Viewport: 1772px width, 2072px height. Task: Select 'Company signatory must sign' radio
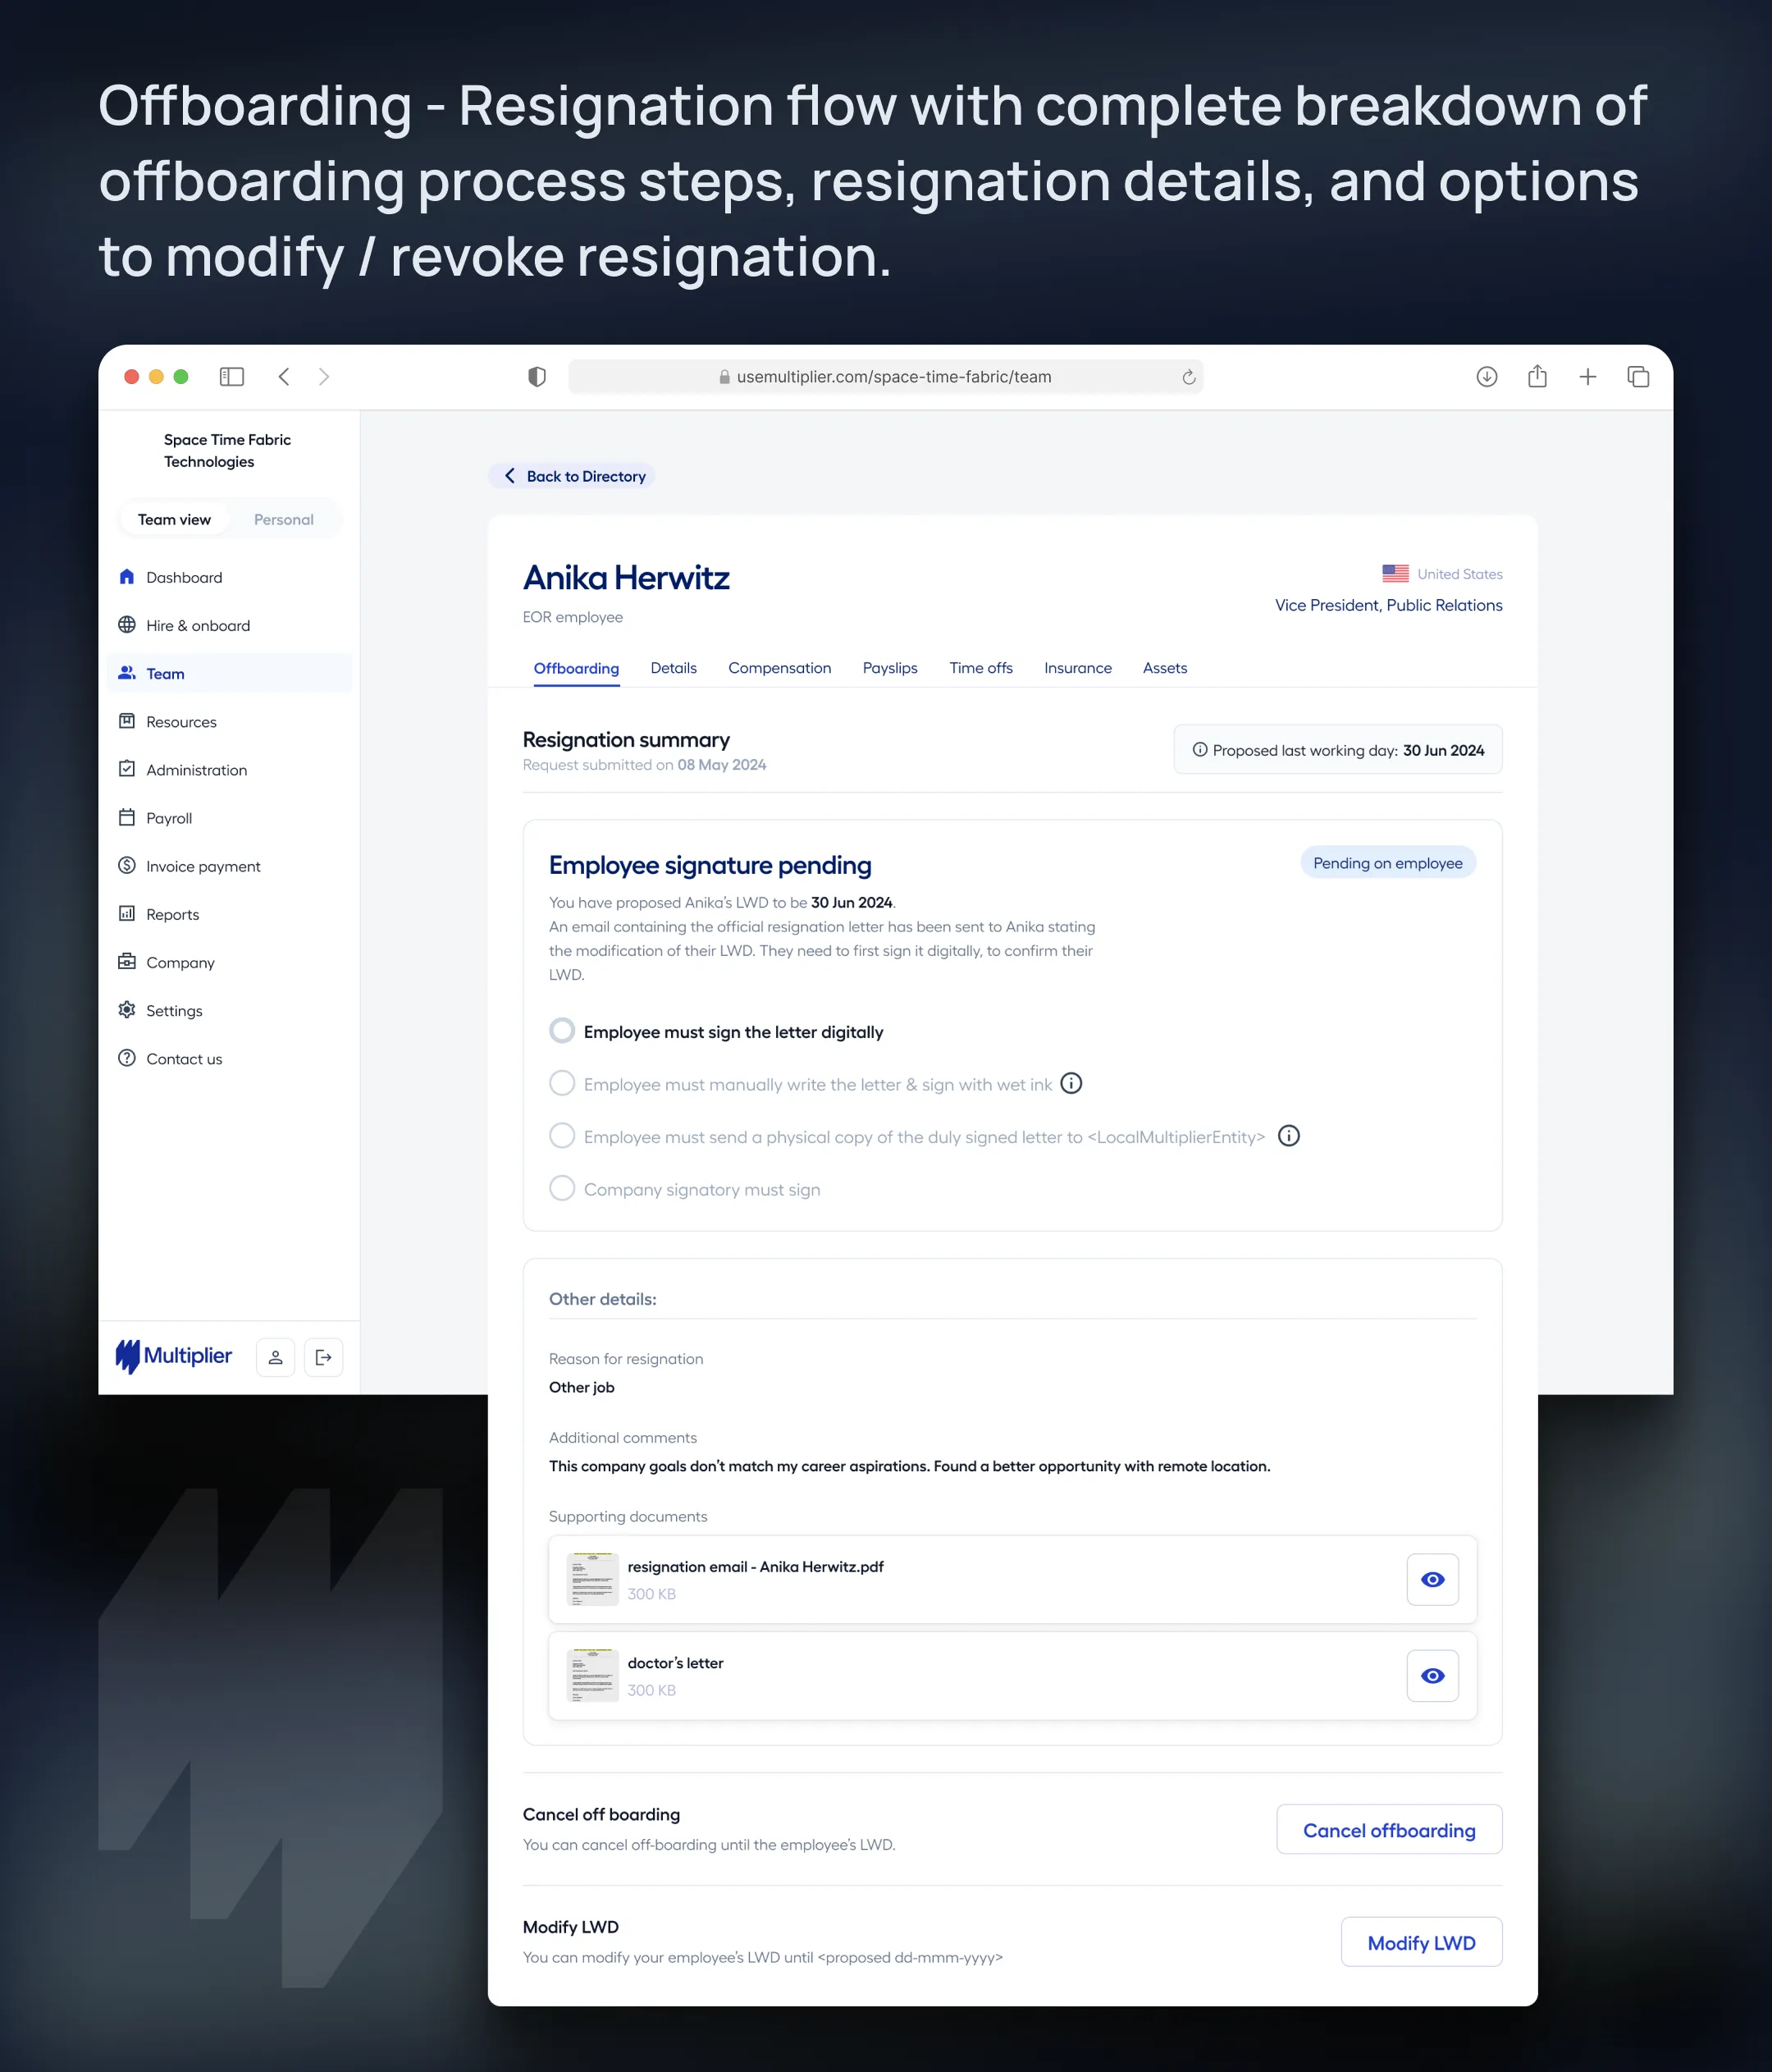coord(562,1188)
